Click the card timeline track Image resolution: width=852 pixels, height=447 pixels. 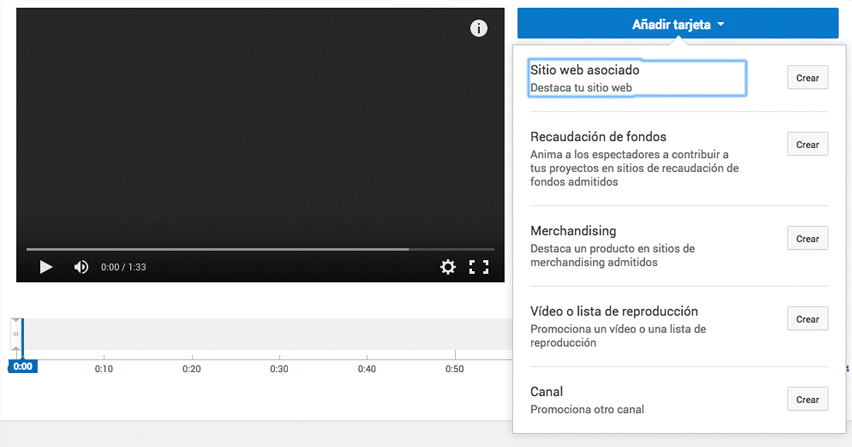pos(266,334)
